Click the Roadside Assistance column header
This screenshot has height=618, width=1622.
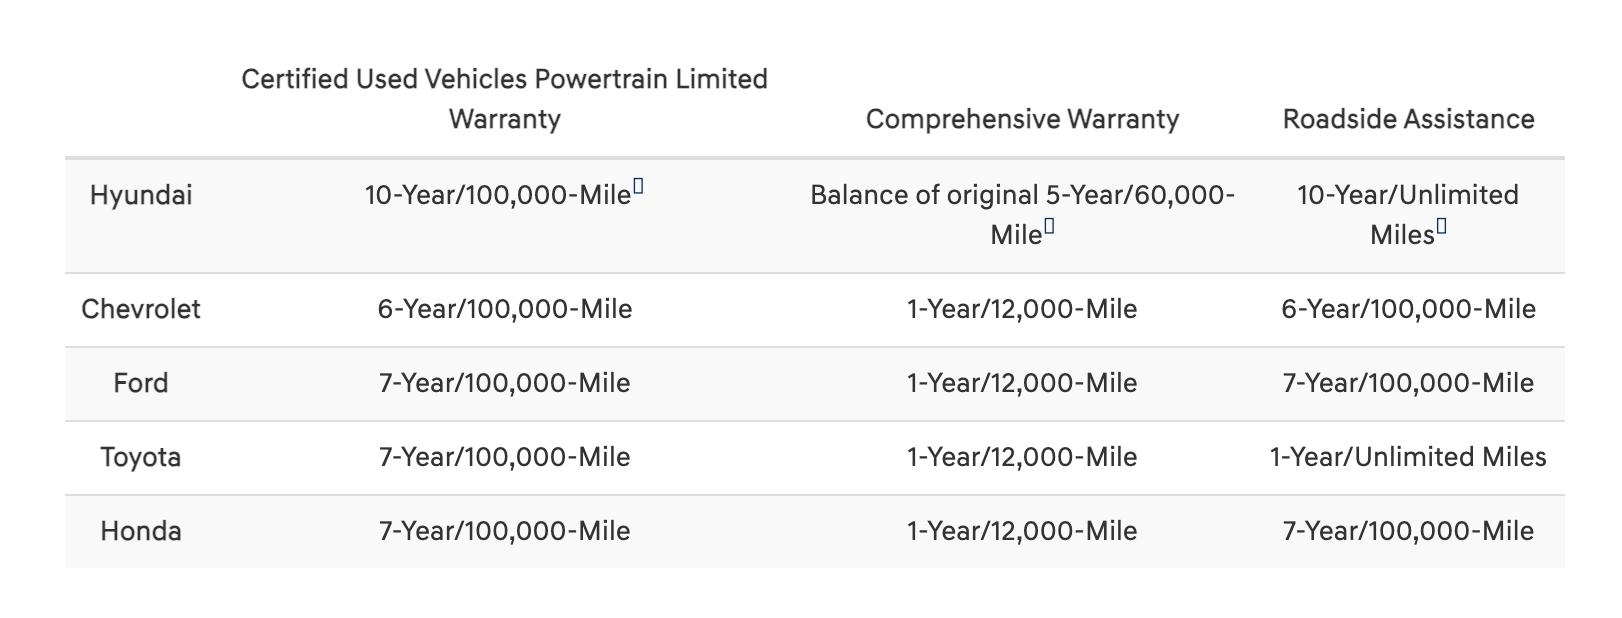click(1408, 119)
